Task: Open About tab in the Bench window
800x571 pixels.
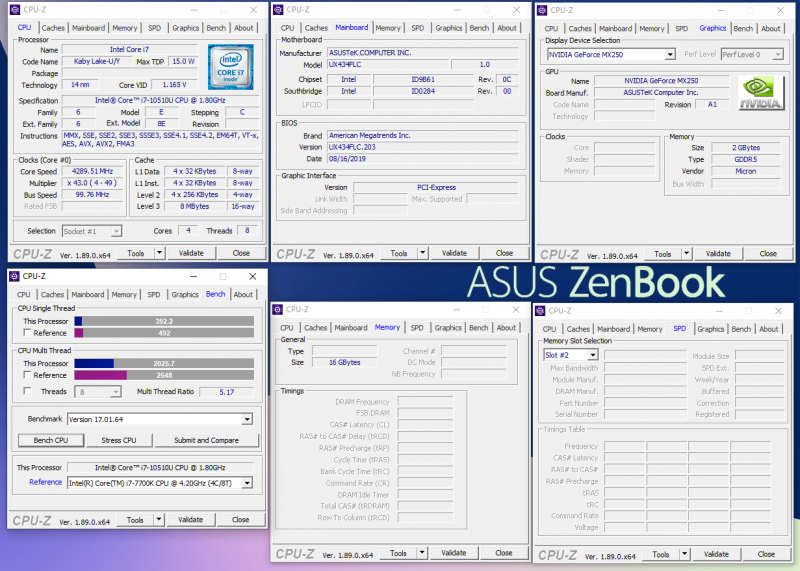Action: click(243, 294)
